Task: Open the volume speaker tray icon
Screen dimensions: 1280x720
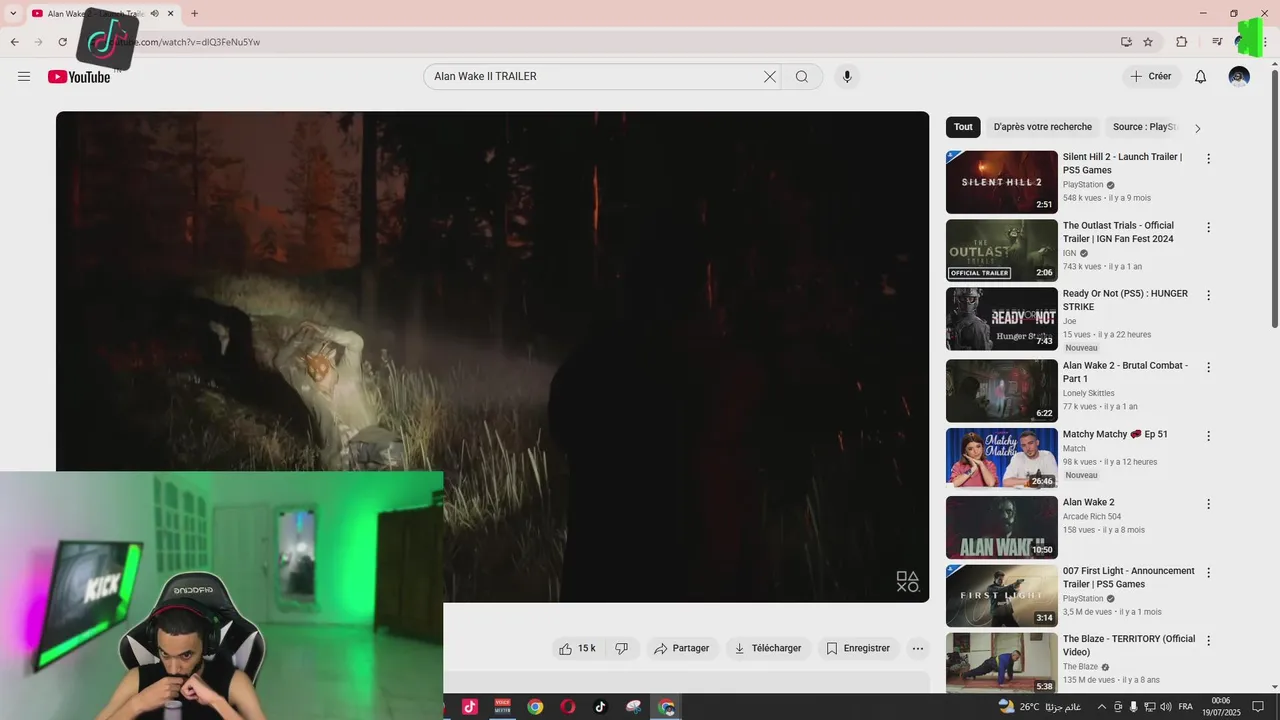Action: coord(1165,707)
